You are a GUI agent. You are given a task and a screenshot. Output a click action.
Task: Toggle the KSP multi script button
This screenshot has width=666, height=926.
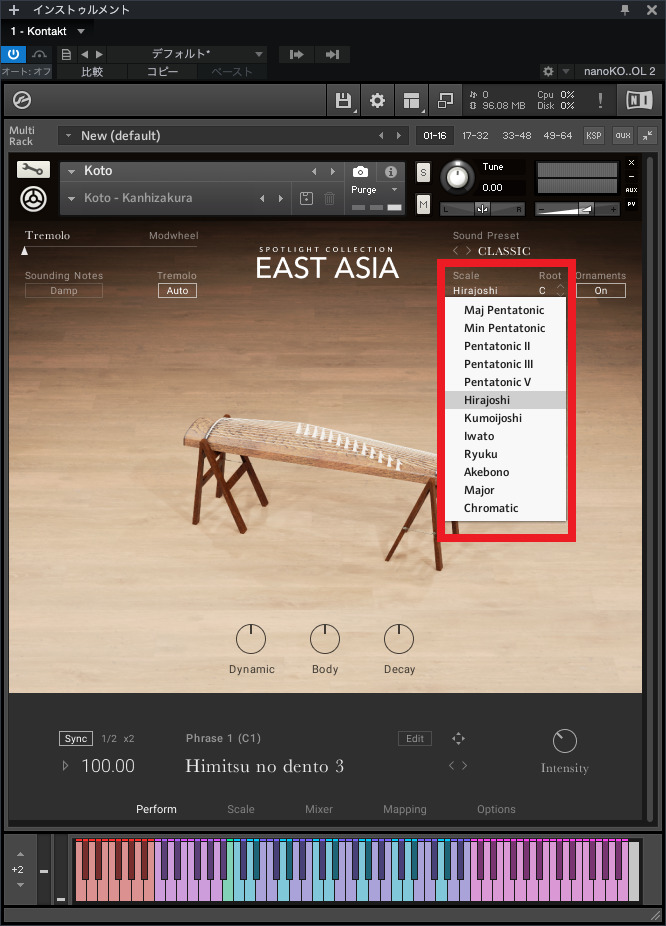coord(593,135)
